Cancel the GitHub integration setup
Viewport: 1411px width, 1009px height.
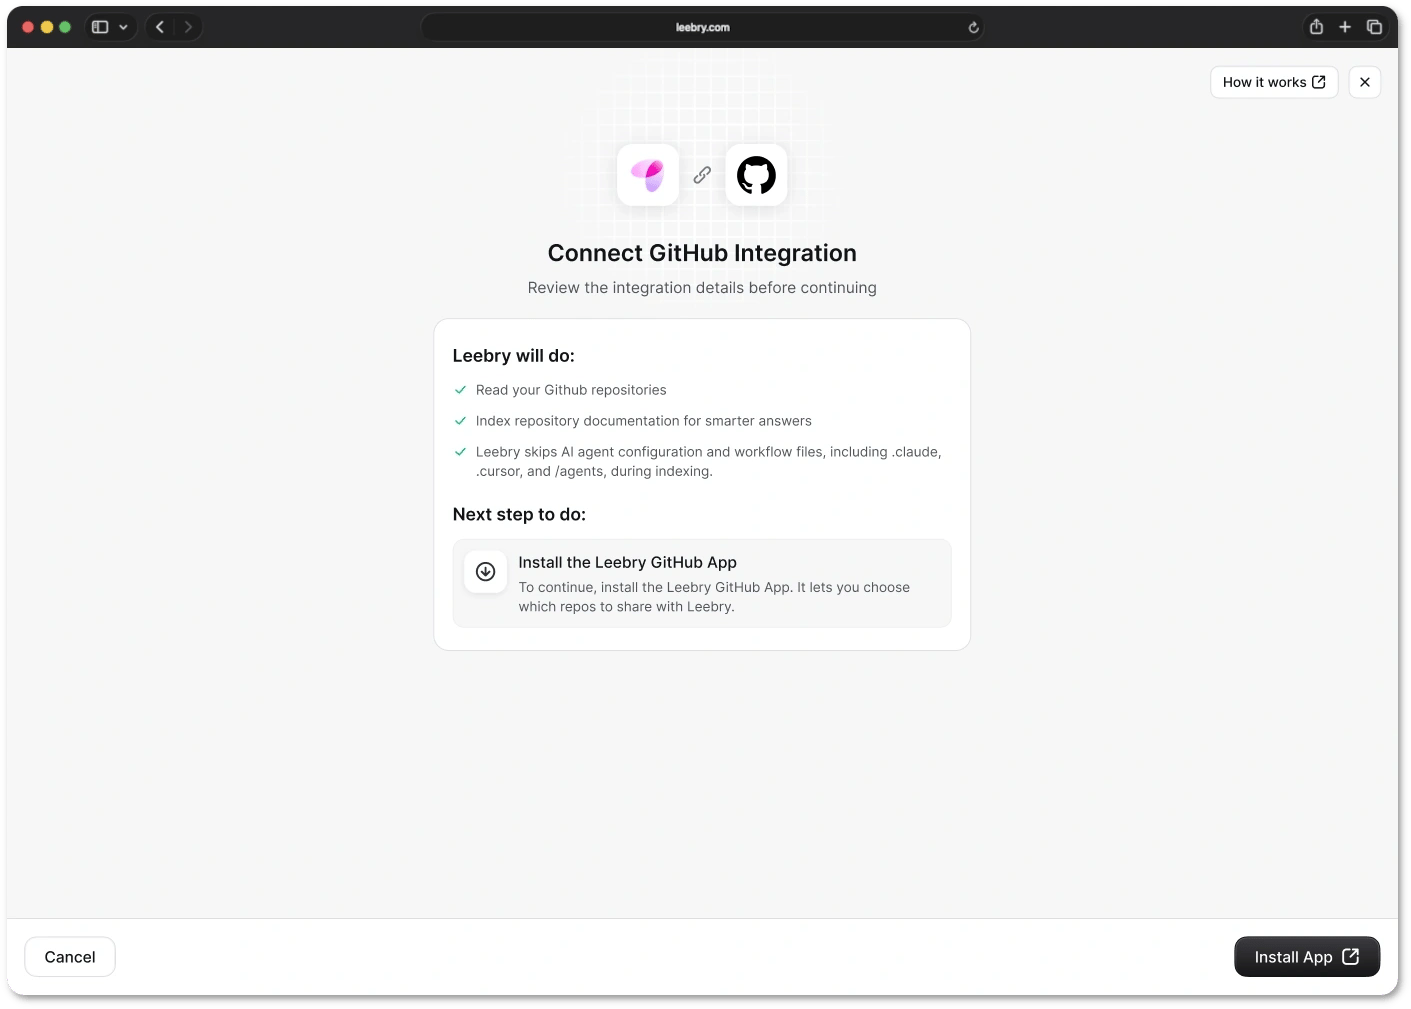coord(70,957)
